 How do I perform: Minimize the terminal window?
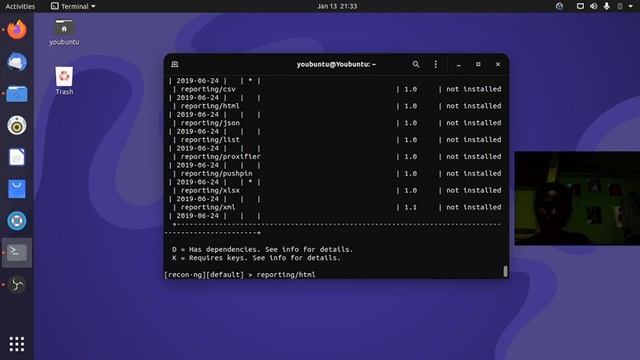pyautogui.click(x=458, y=64)
